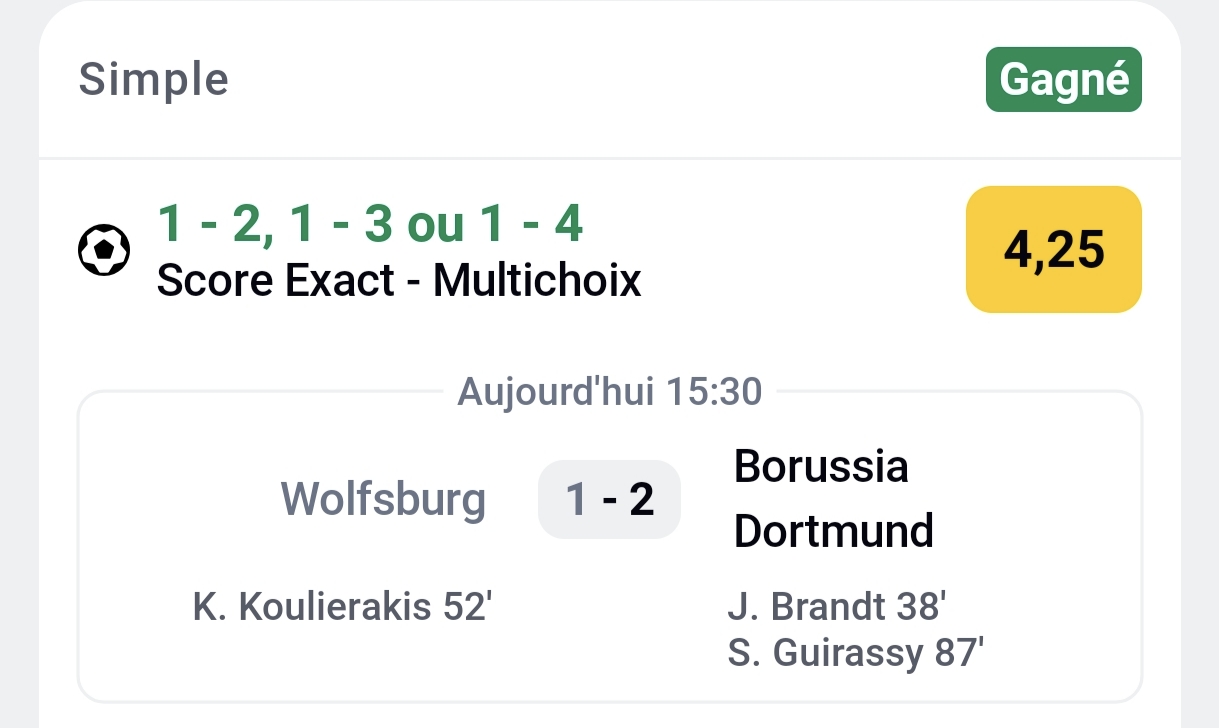Click the grey 1 - 2 final score badge
This screenshot has width=1219, height=728.
pos(609,499)
